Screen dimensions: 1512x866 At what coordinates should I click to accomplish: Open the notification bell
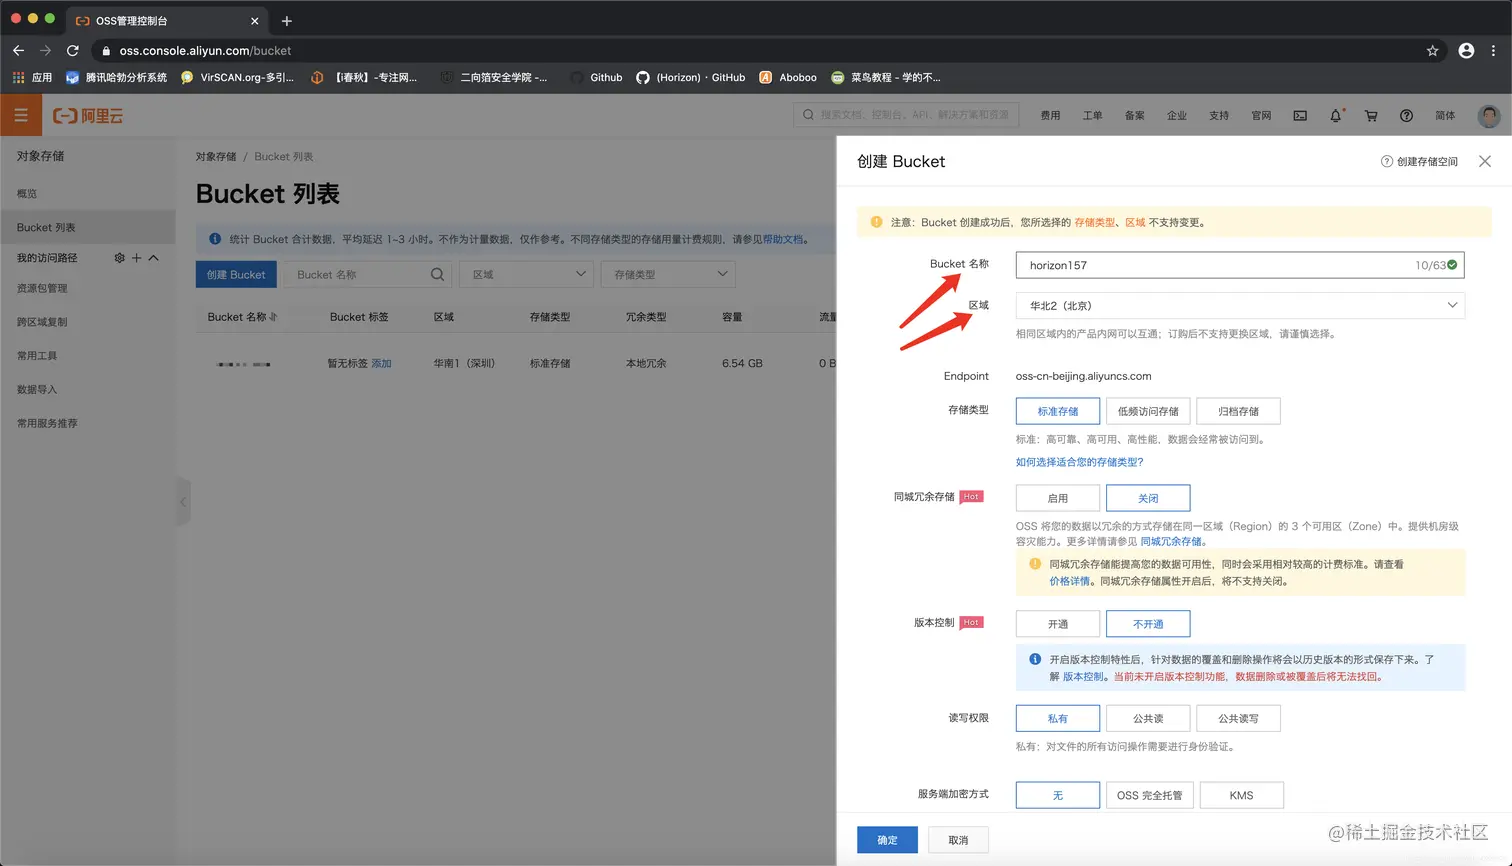(x=1335, y=116)
